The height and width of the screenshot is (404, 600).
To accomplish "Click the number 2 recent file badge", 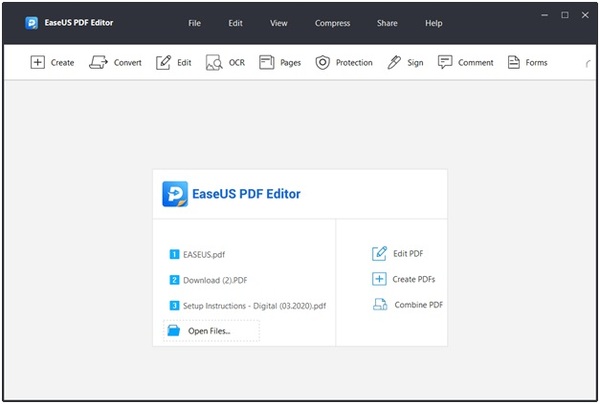I will point(174,280).
